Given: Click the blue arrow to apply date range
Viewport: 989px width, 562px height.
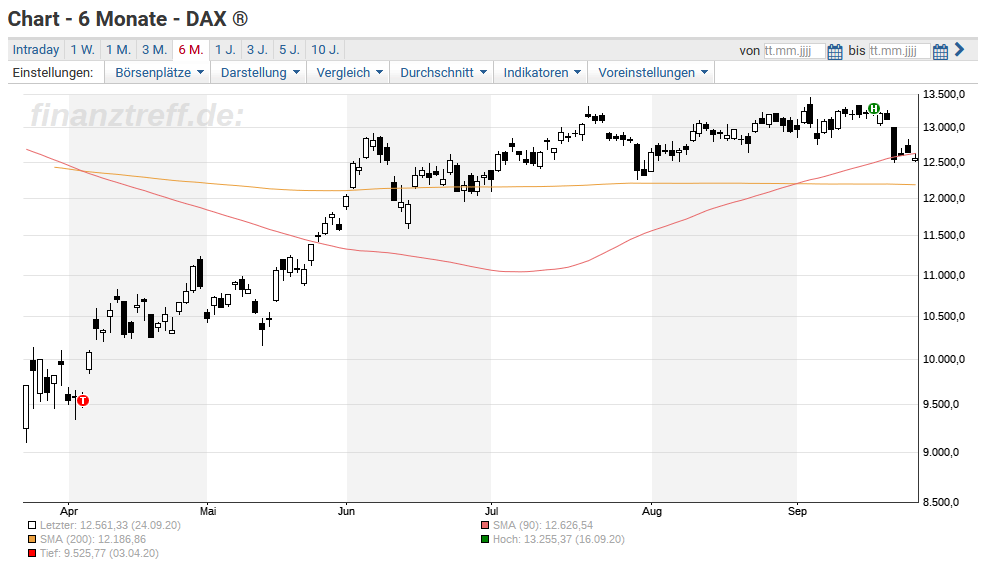Looking at the screenshot, I should coord(959,49).
